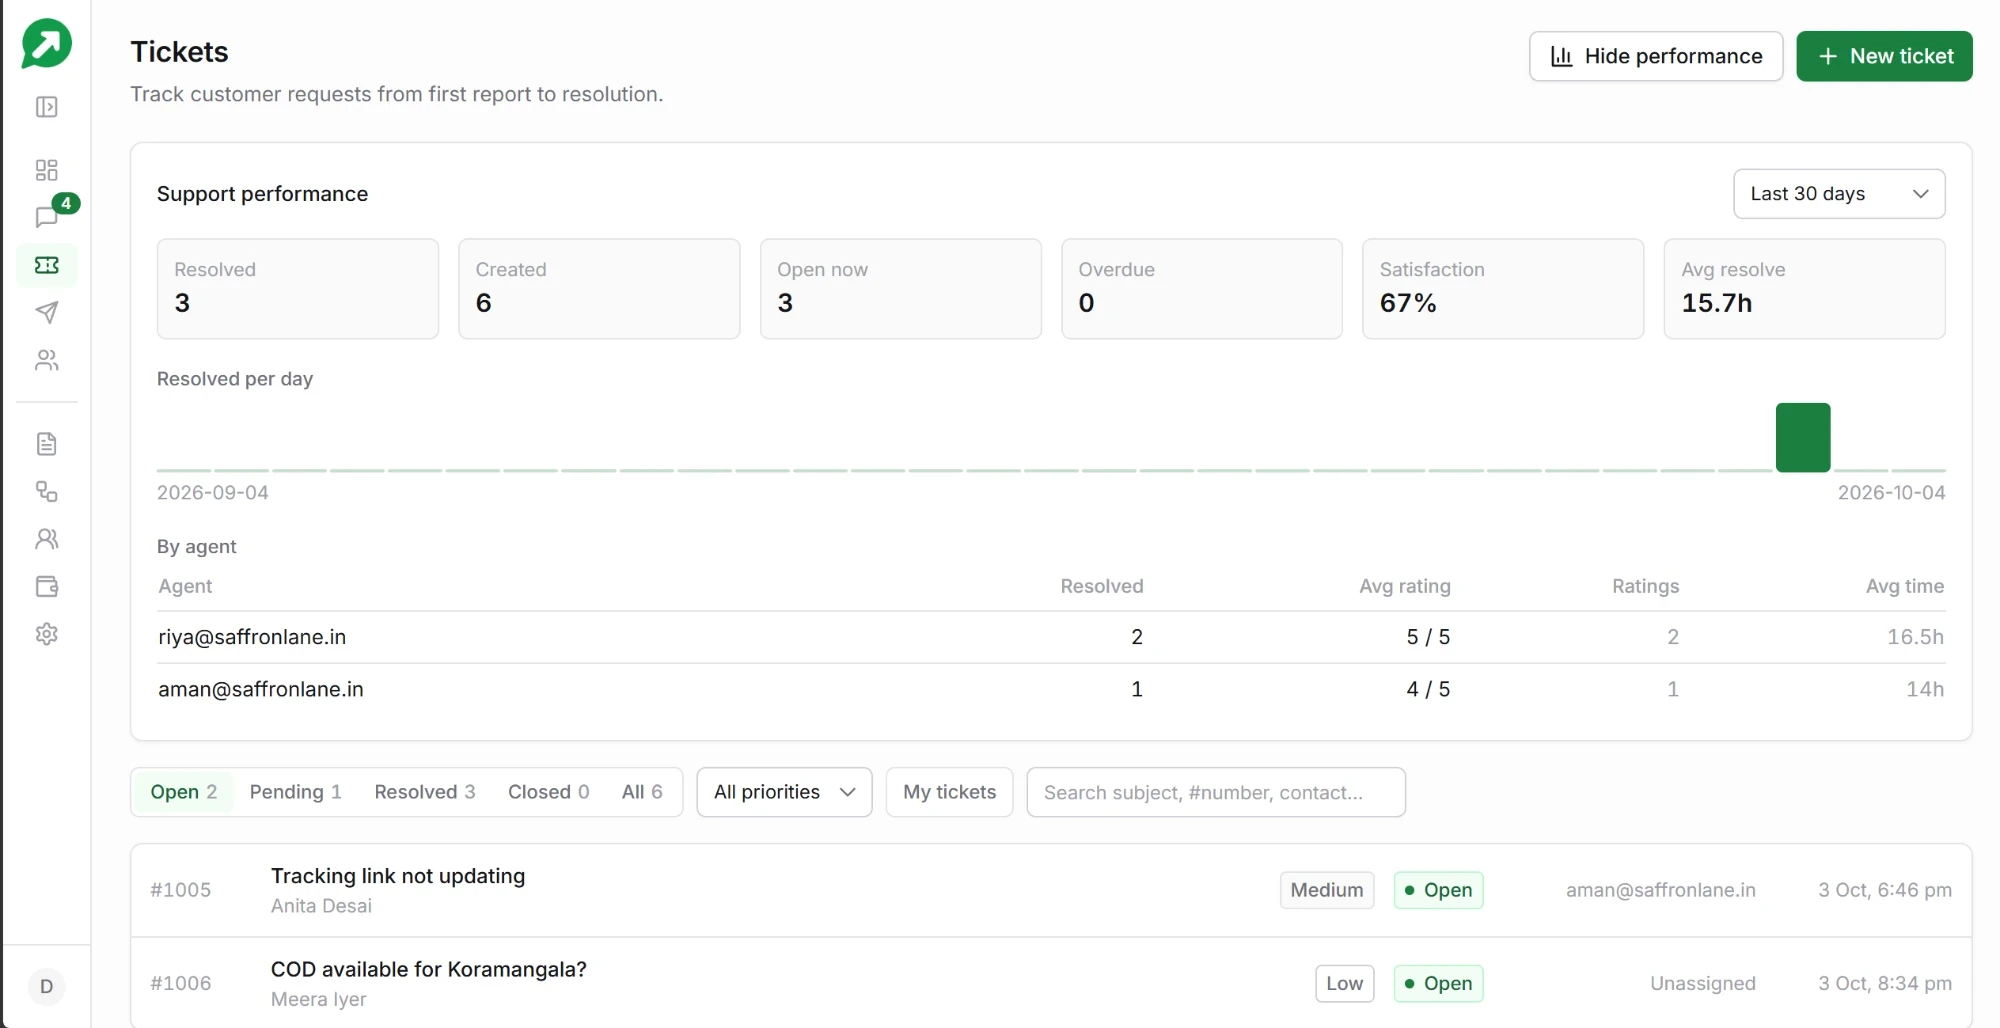This screenshot has height=1028, width=2000.
Task: Select the tickets icon in sidebar
Action: (46, 265)
